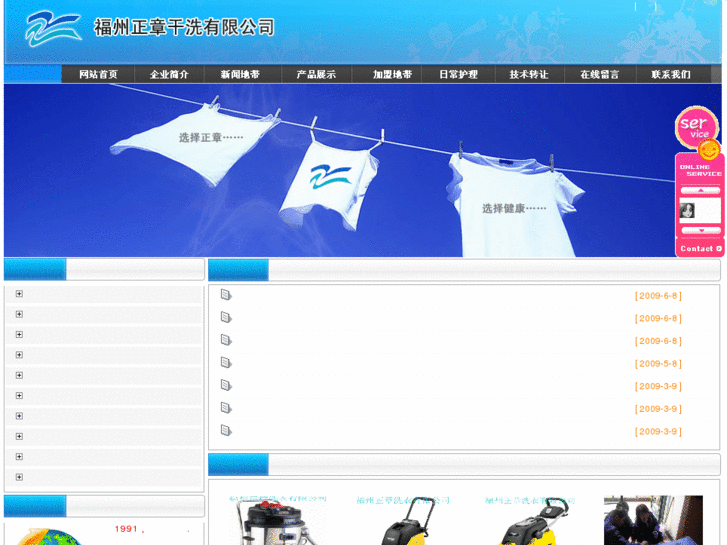
Task: Expand the fifth plus item in left list
Action: (19, 375)
